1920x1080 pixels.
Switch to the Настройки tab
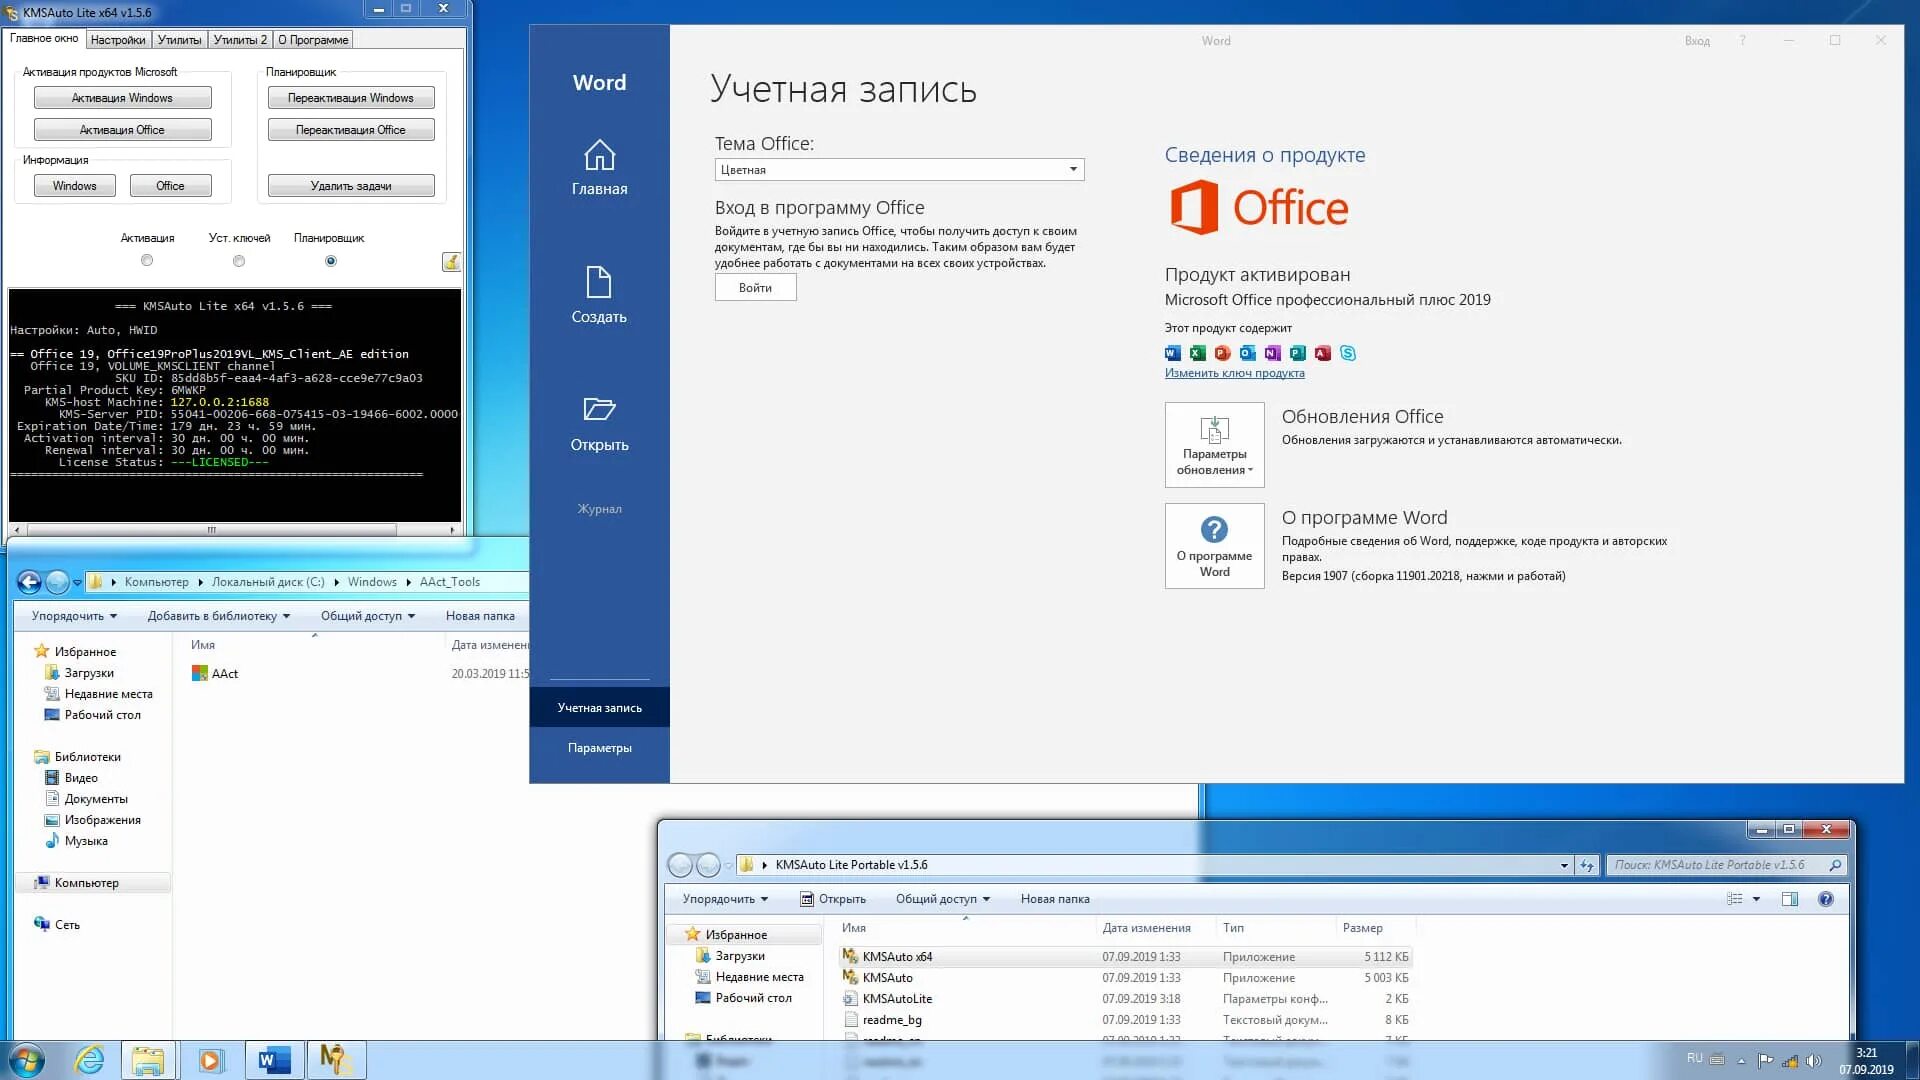coord(118,40)
